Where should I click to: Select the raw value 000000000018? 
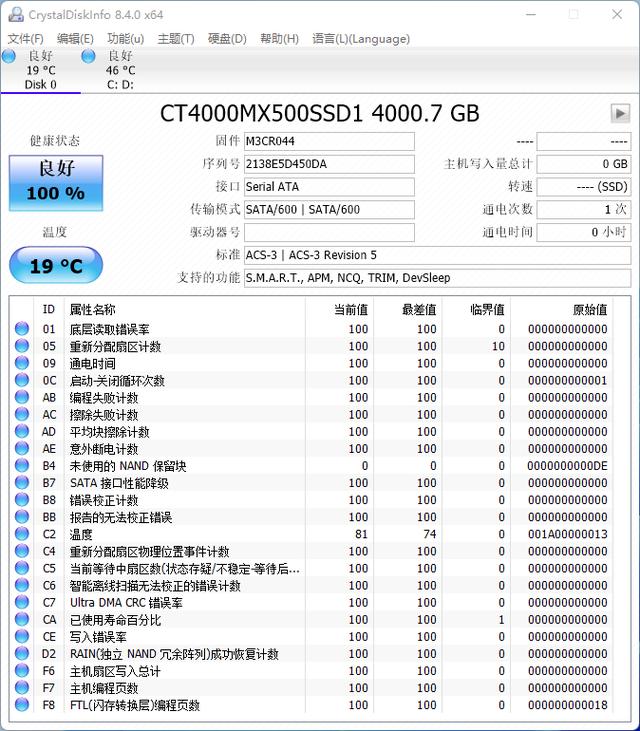(567, 705)
